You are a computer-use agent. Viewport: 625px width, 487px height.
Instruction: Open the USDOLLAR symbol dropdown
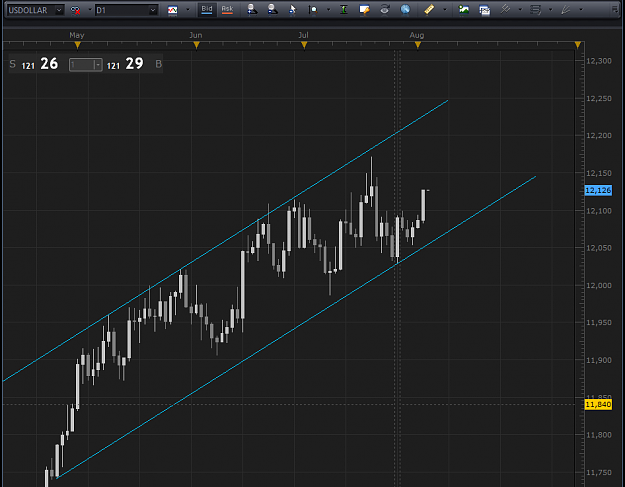[59, 10]
